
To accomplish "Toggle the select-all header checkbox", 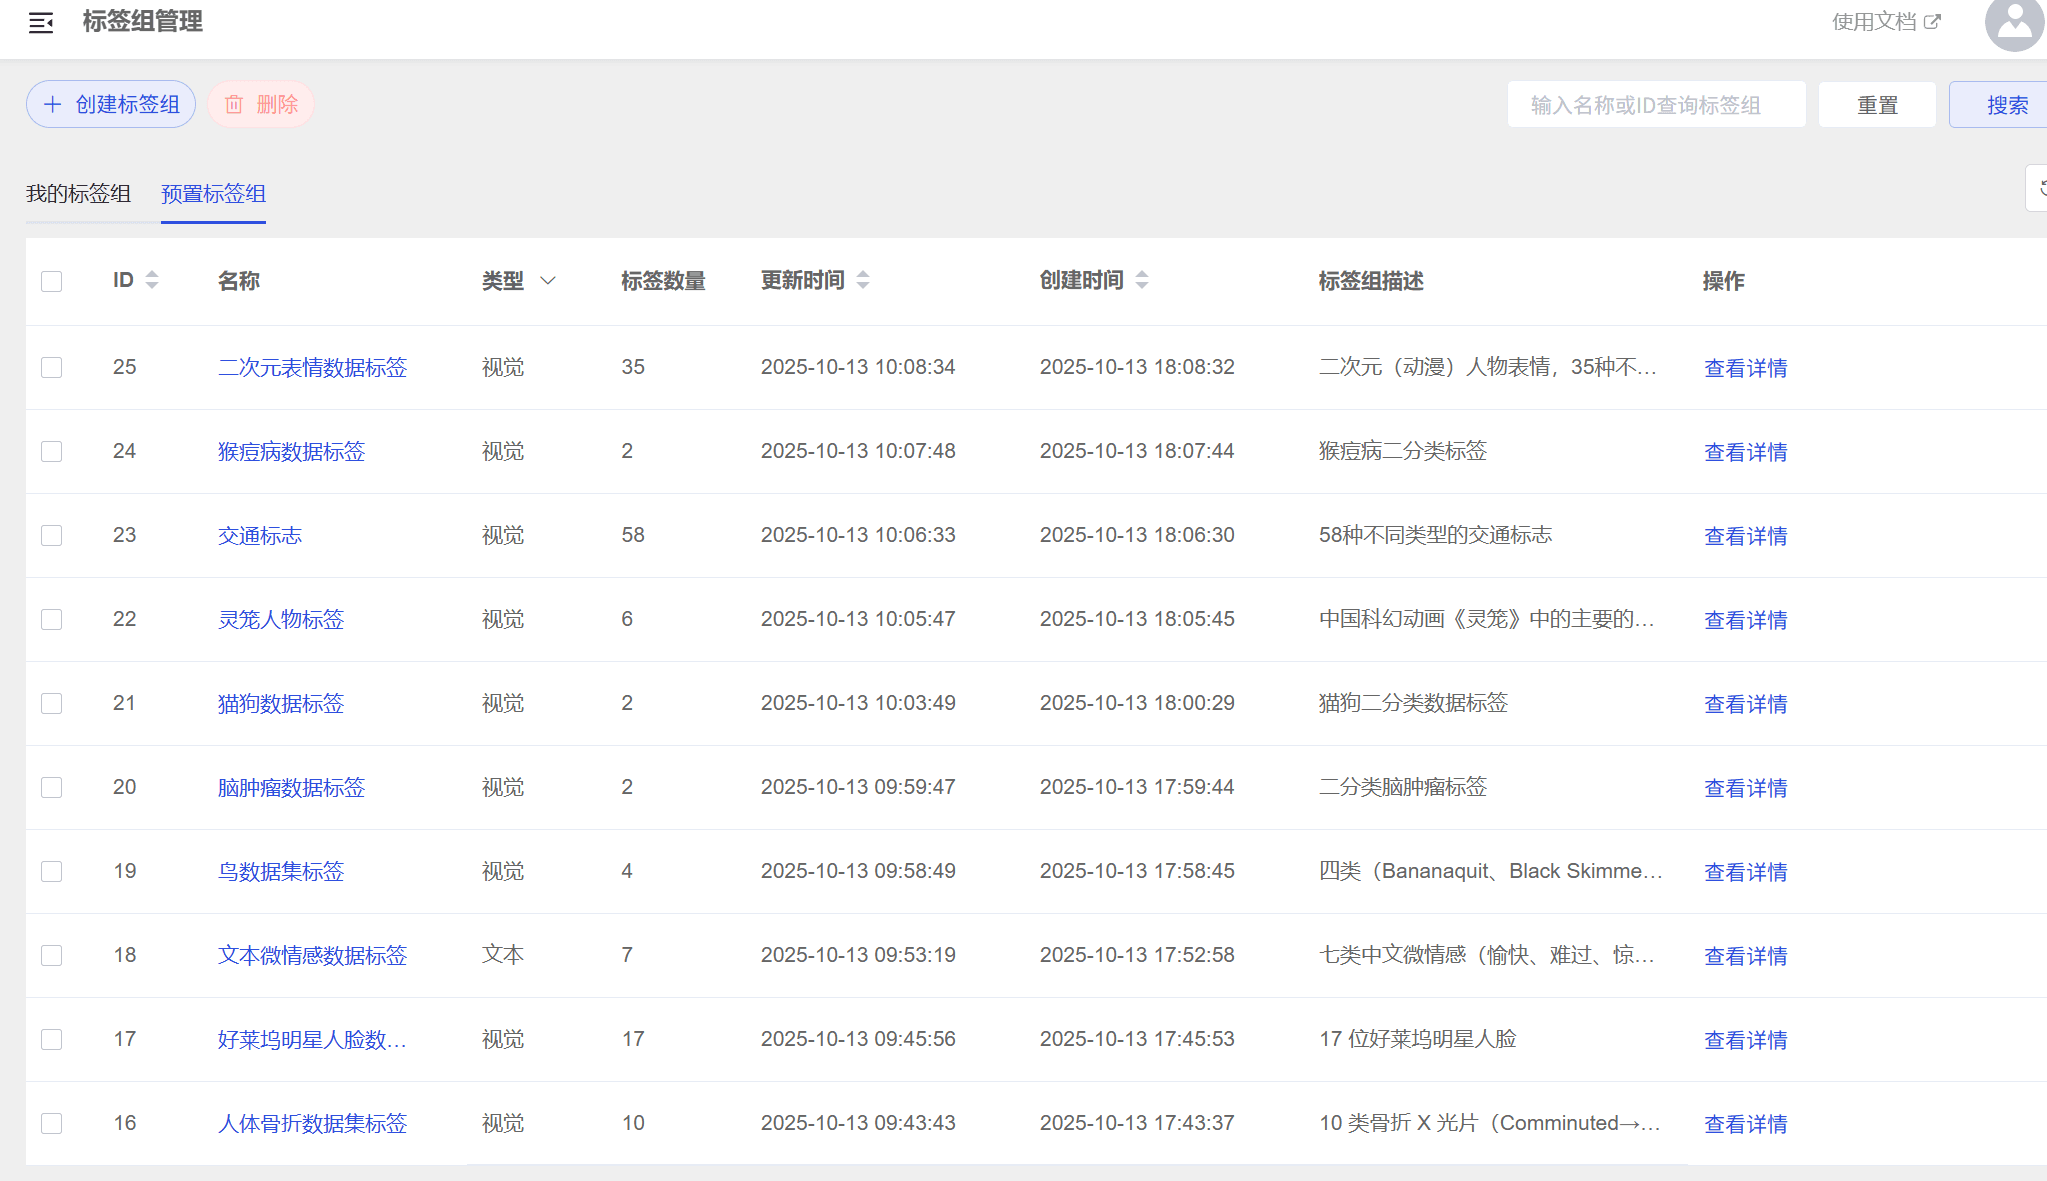I will [52, 281].
